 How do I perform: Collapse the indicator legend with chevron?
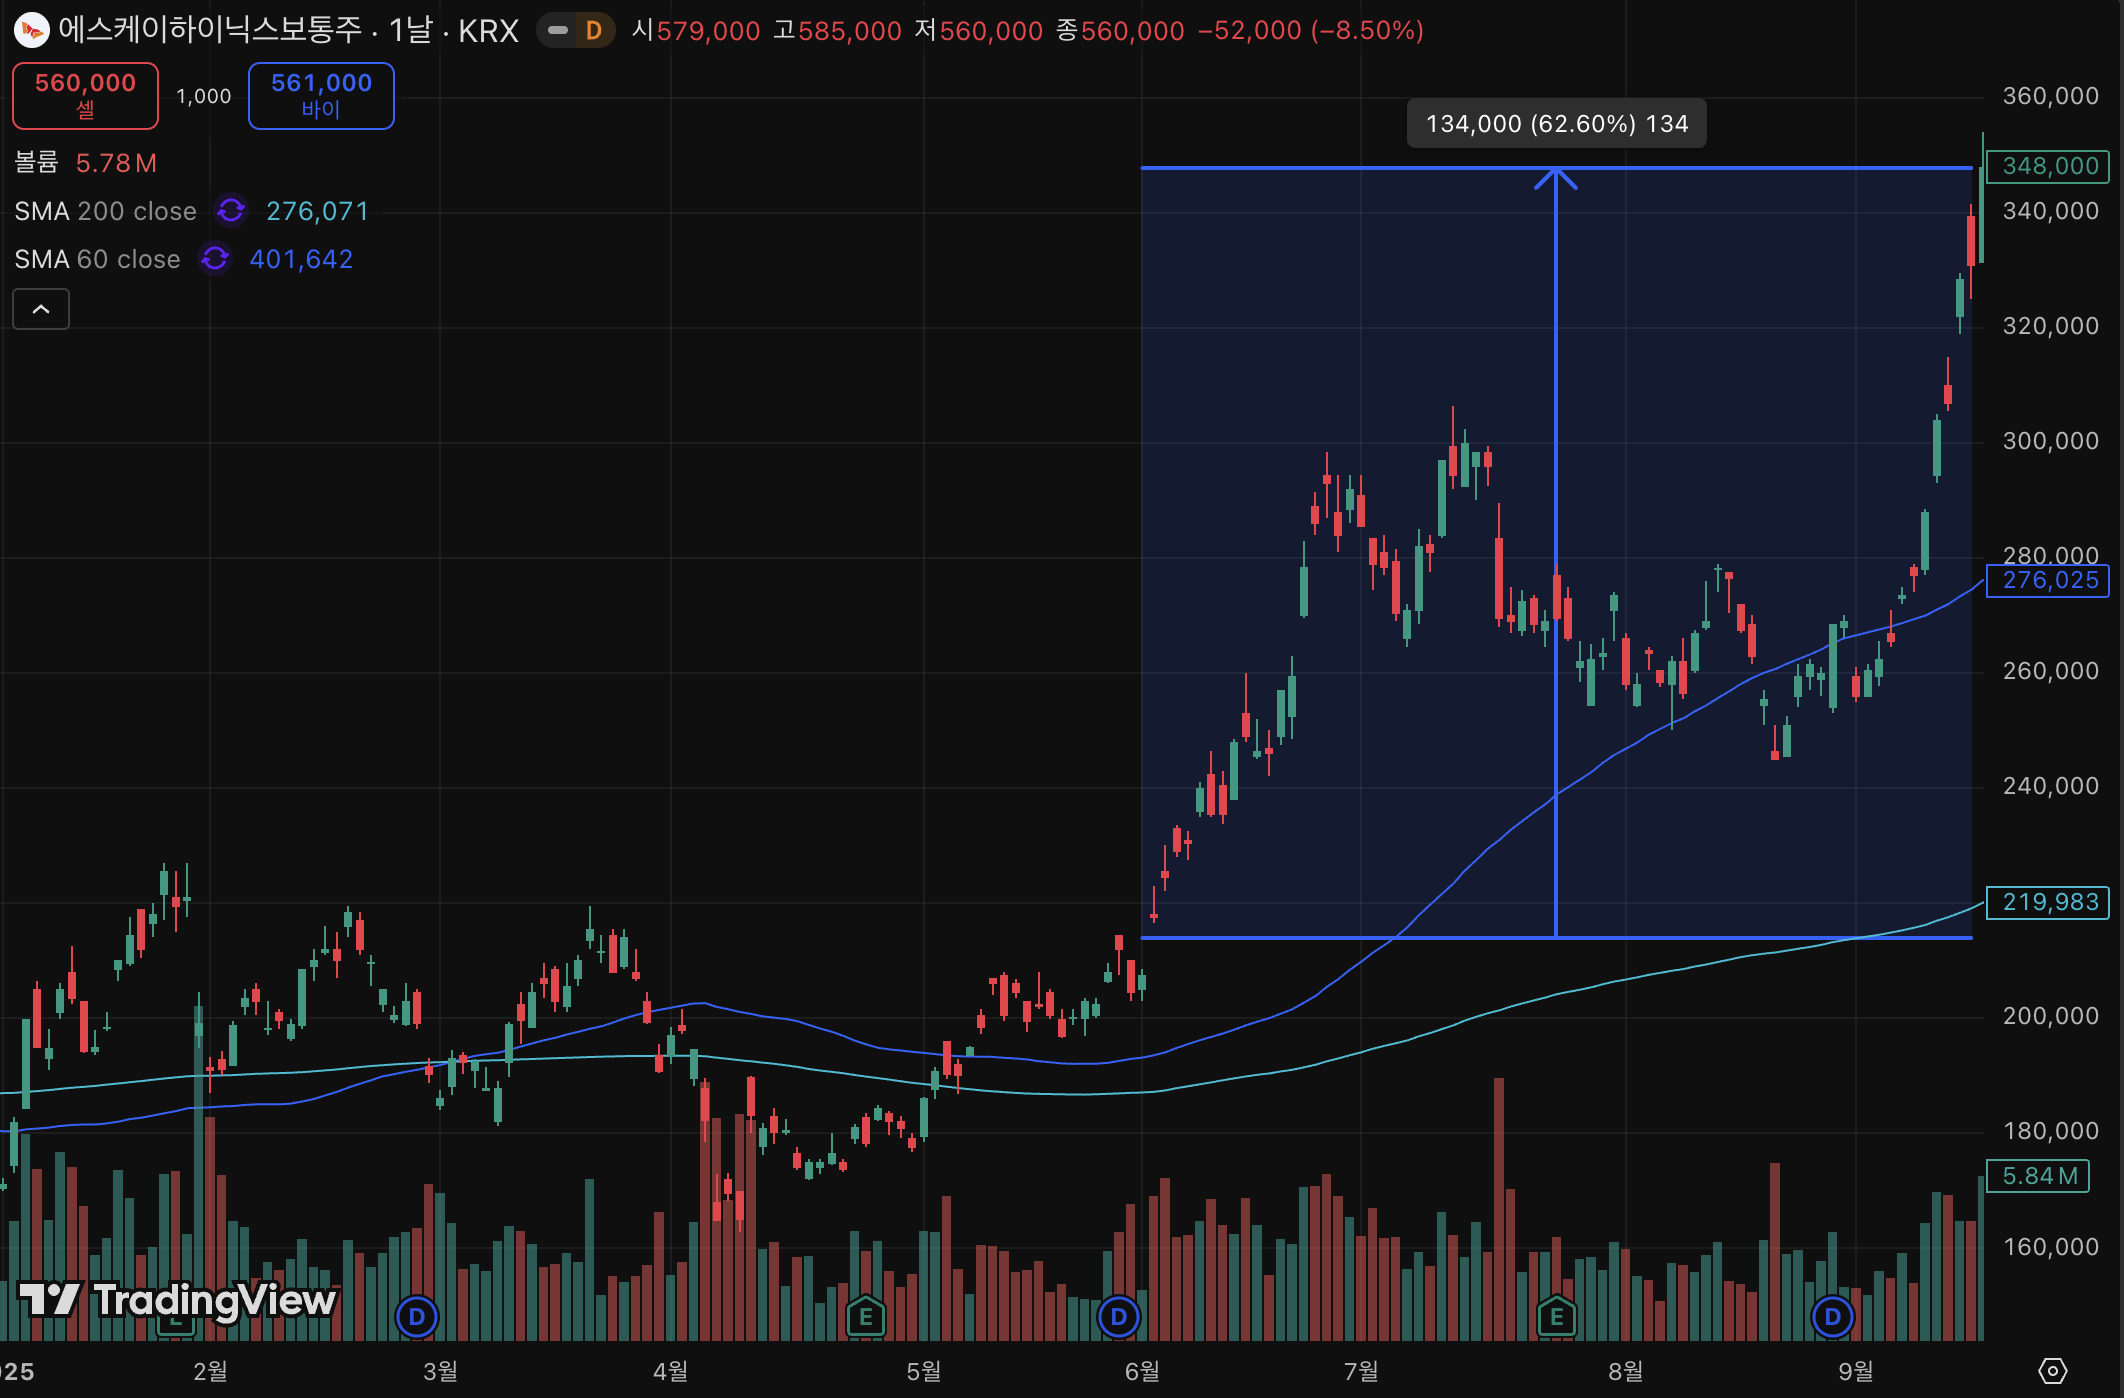click(x=41, y=309)
